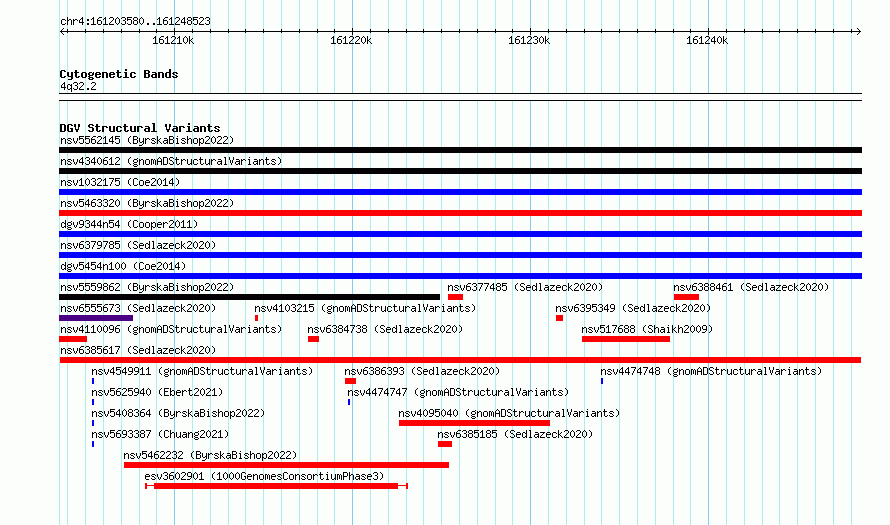Screen dimensions: 890x525
Task: Click the red bar under esv3602901
Action: coord(276,486)
